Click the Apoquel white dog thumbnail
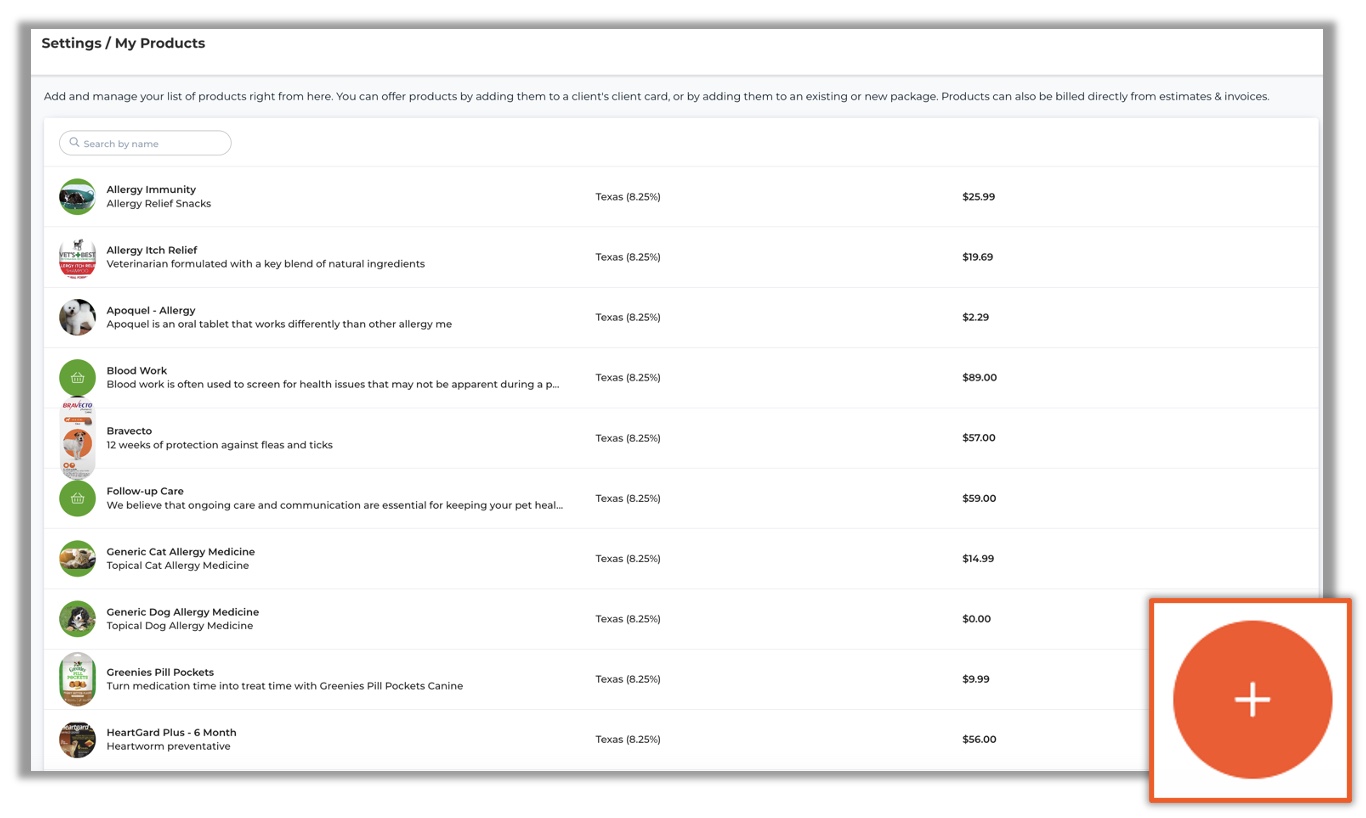This screenshot has width=1366, height=818. click(x=77, y=318)
